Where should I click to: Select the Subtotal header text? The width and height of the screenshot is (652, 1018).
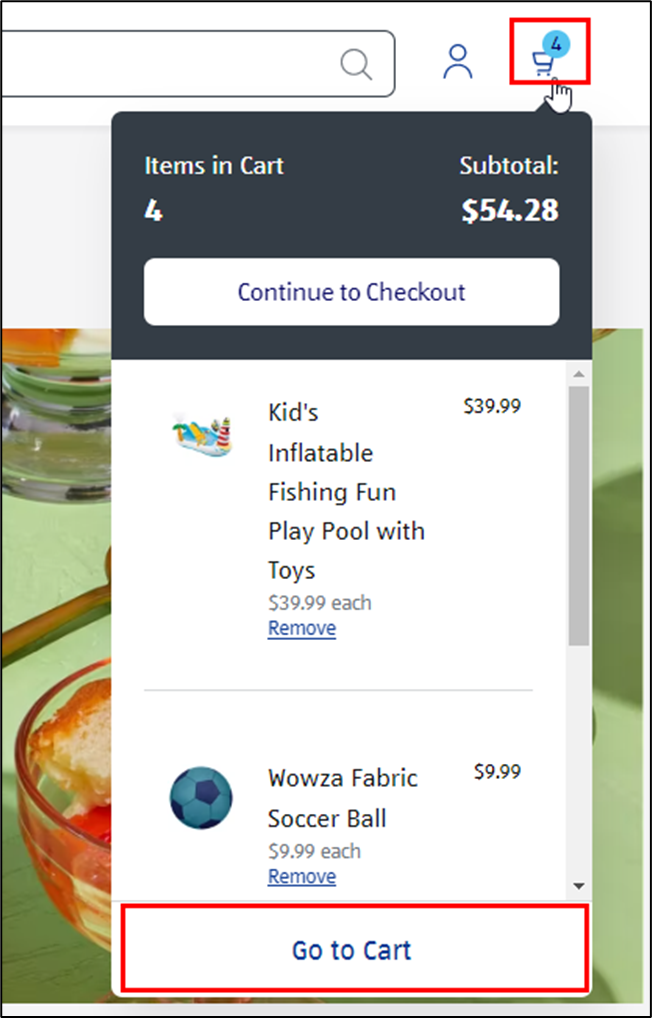click(509, 166)
